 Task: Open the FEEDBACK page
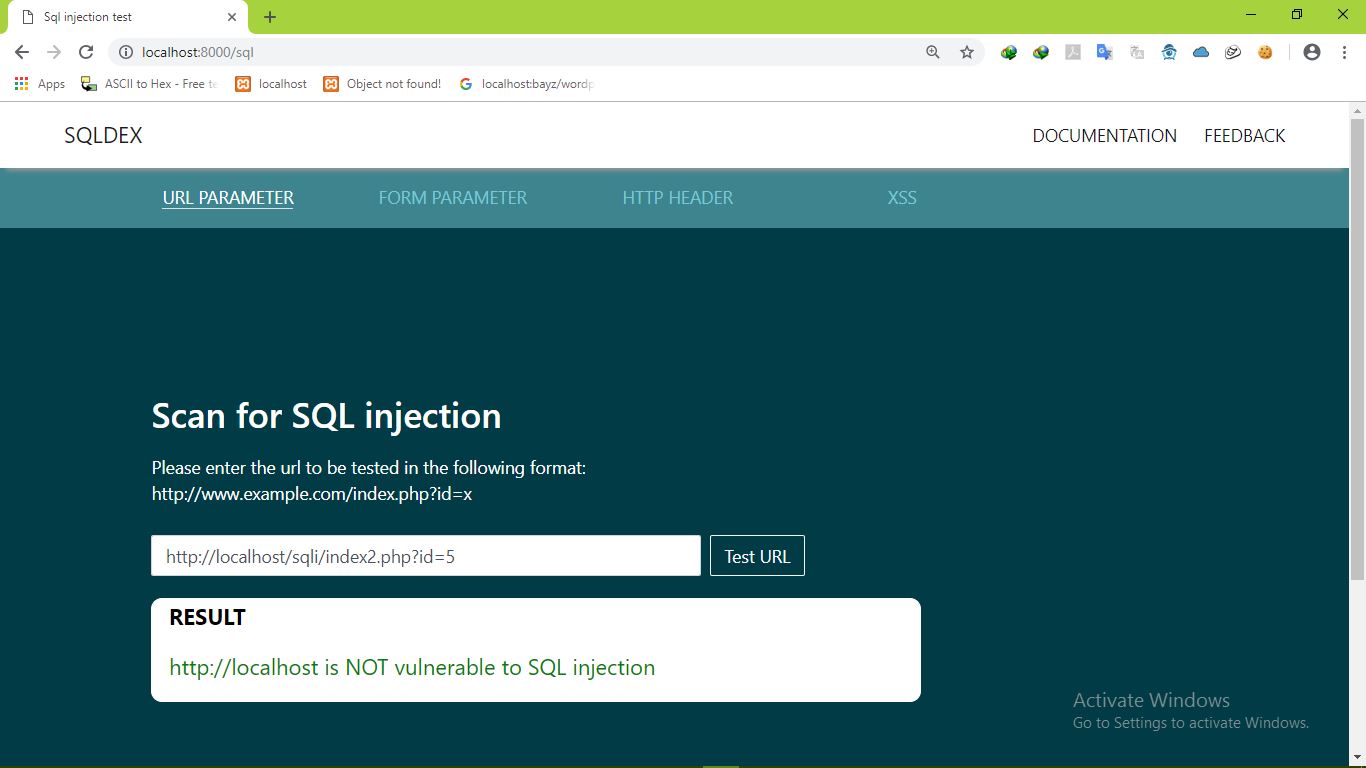pos(1244,135)
